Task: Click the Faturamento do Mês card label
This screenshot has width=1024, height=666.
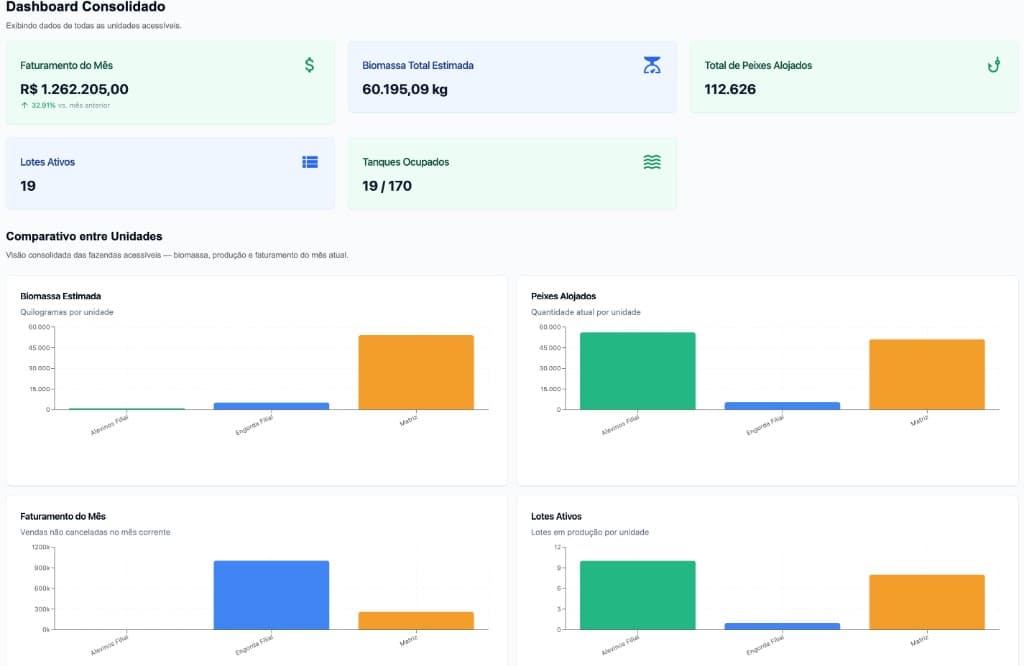Action: tap(67, 65)
